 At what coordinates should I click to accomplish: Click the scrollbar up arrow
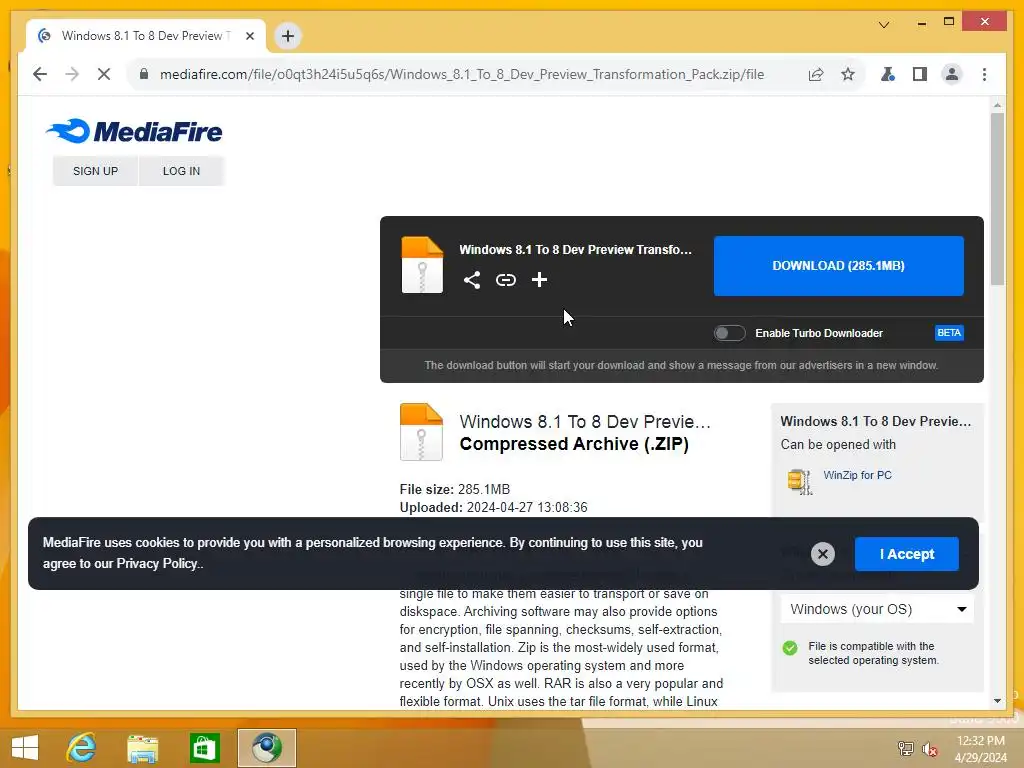[x=997, y=104]
